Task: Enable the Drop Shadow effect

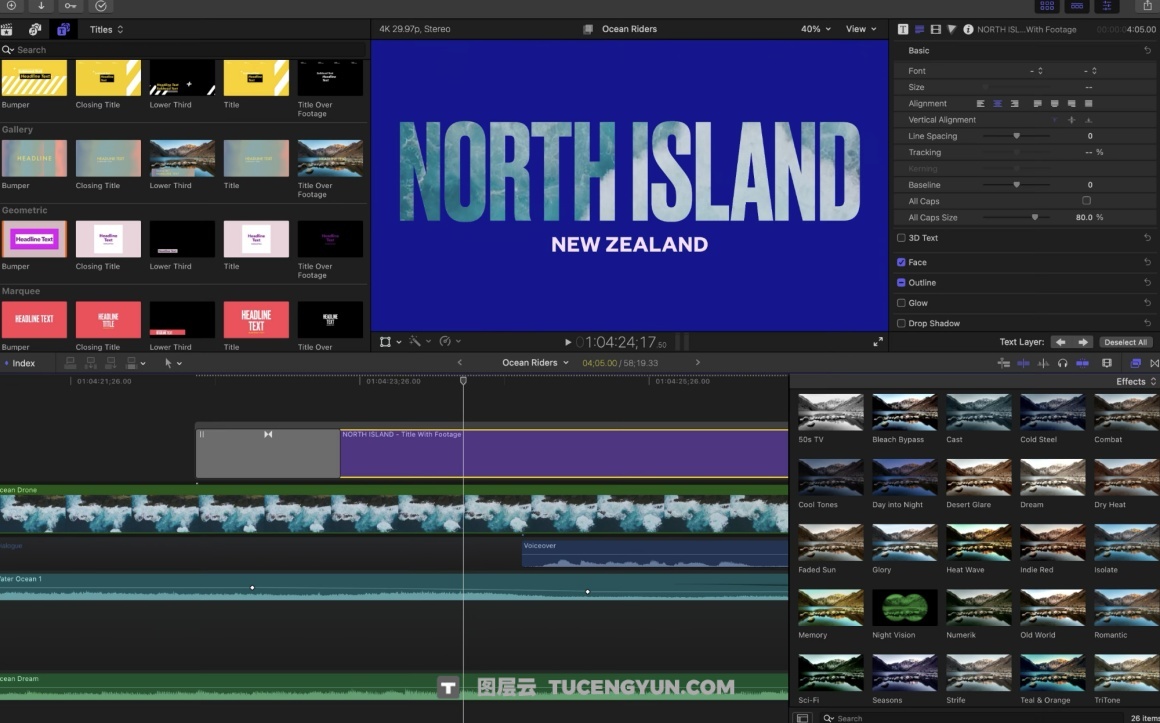Action: (901, 323)
